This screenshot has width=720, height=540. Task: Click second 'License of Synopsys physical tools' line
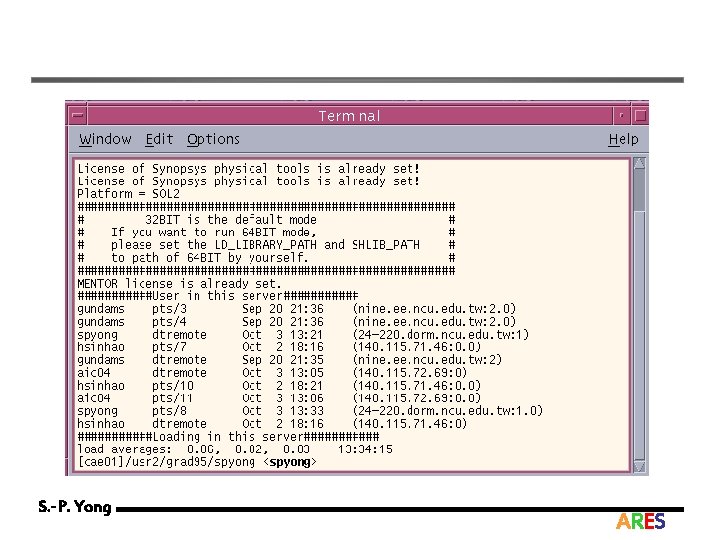248,181
